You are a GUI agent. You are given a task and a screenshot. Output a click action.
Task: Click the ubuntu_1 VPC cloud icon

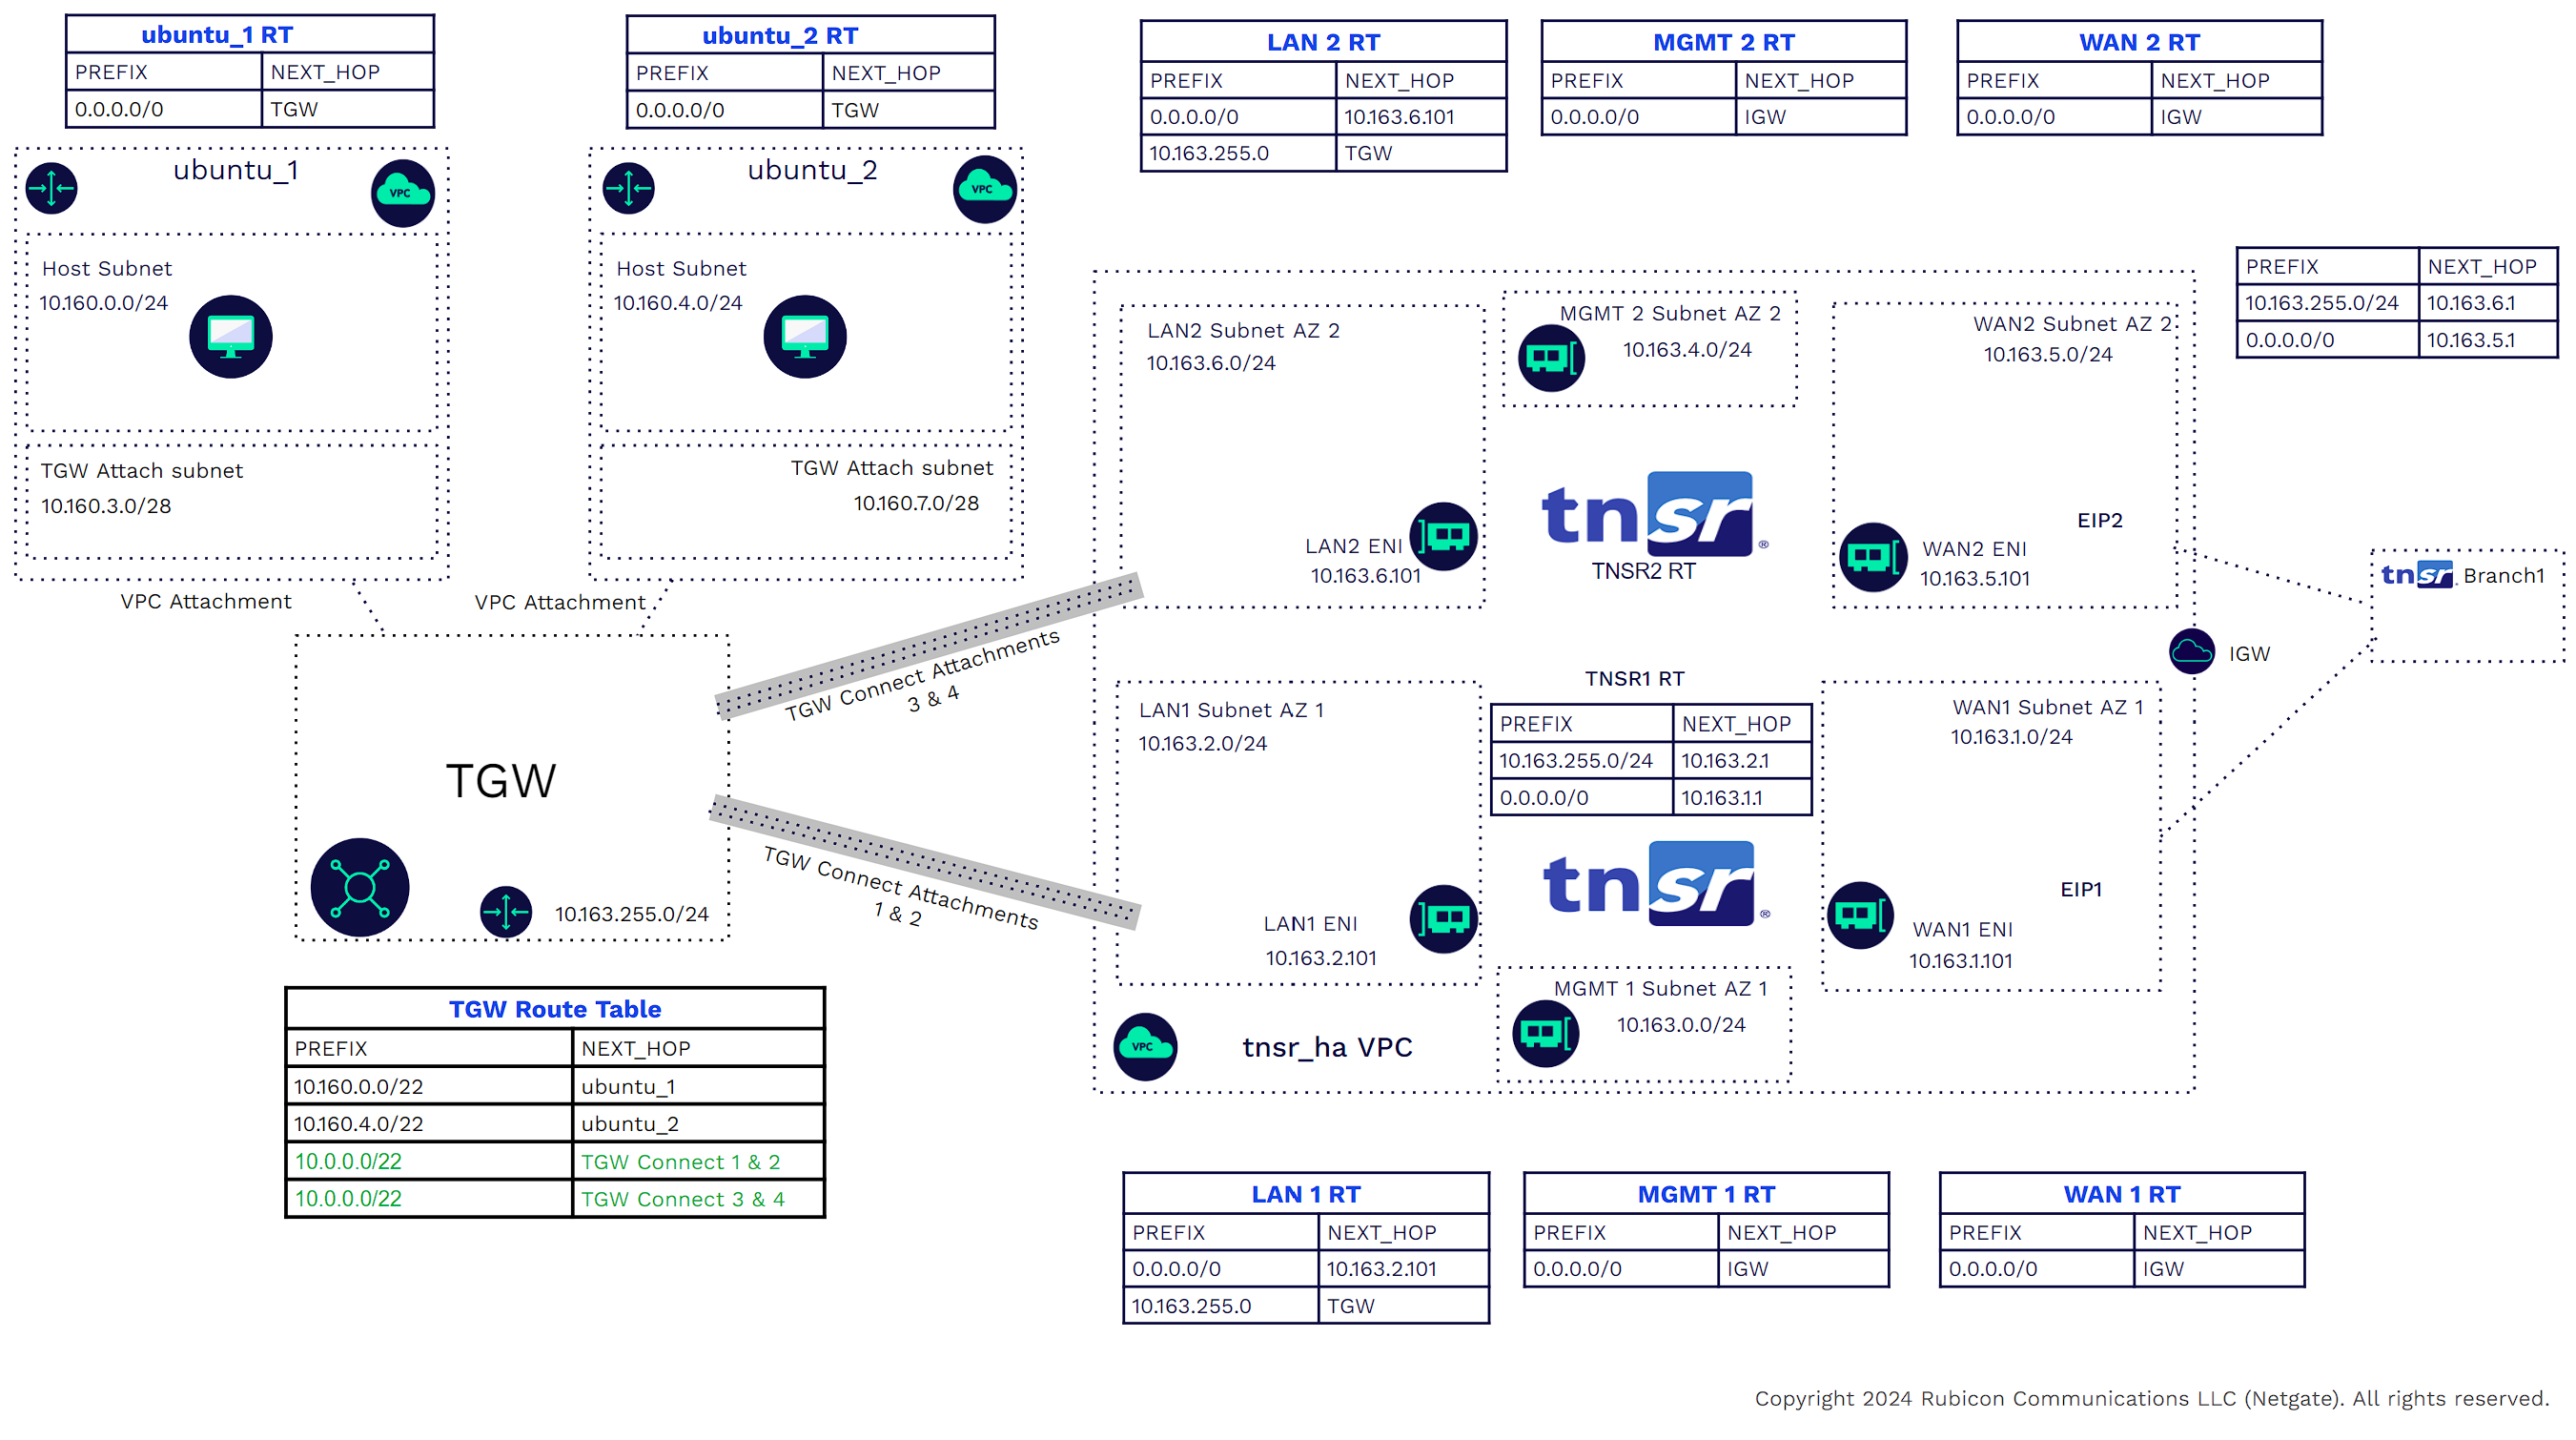point(402,192)
